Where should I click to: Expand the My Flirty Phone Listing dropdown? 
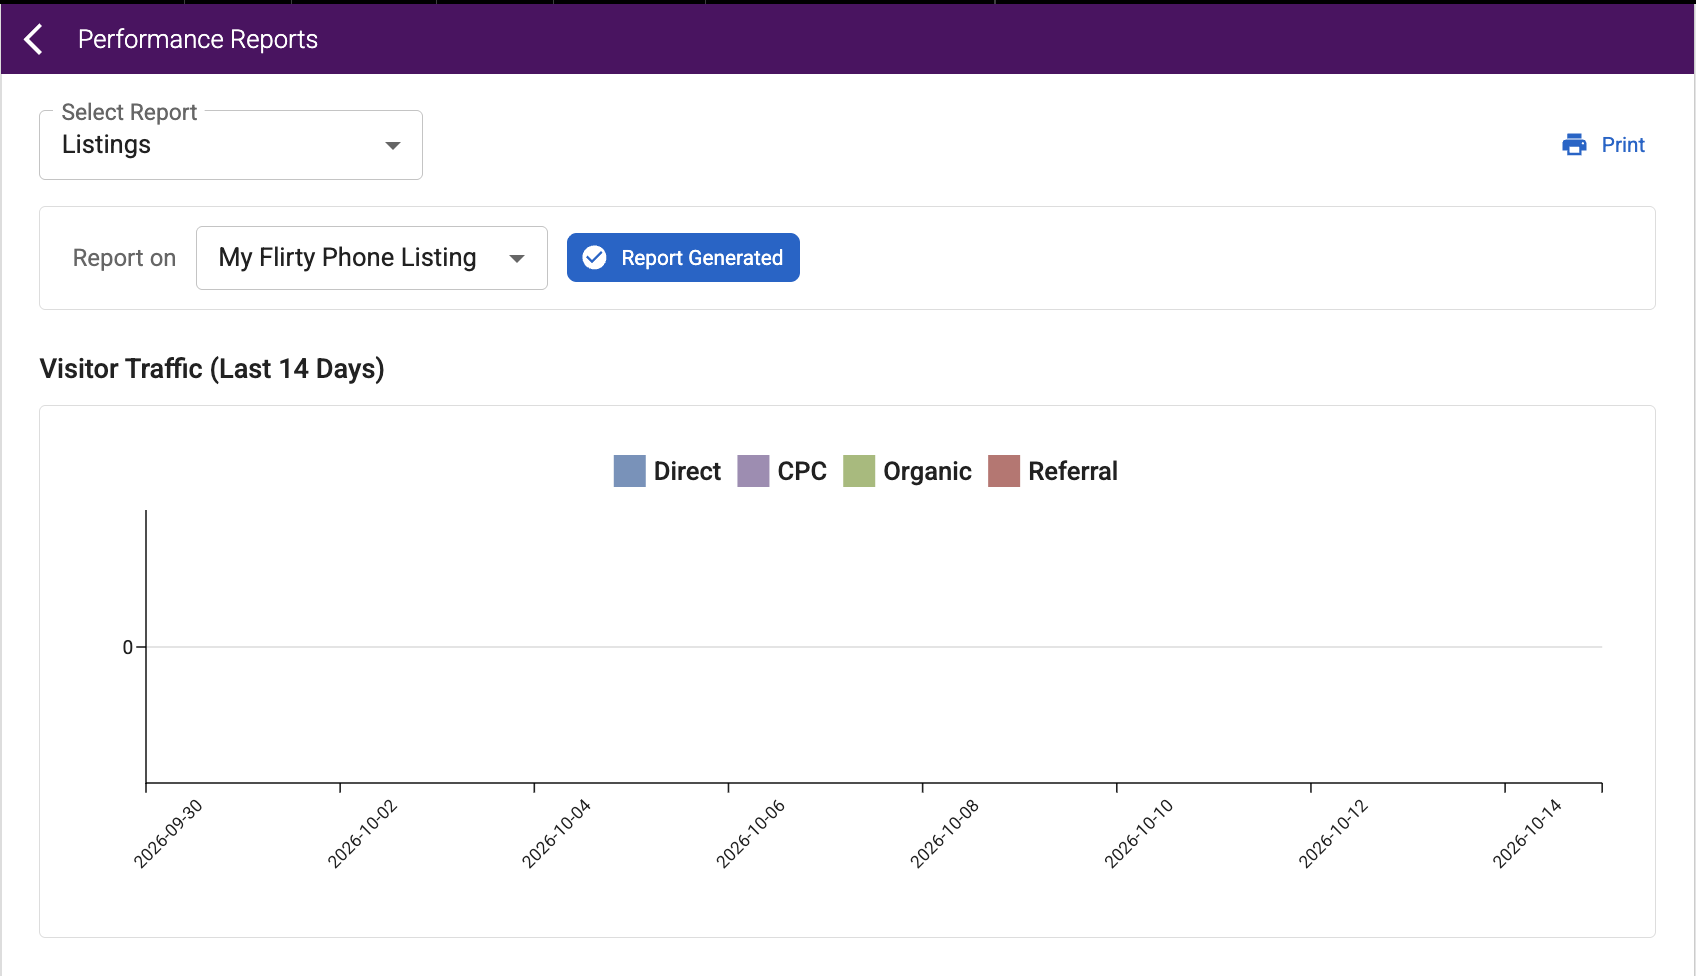pos(372,258)
